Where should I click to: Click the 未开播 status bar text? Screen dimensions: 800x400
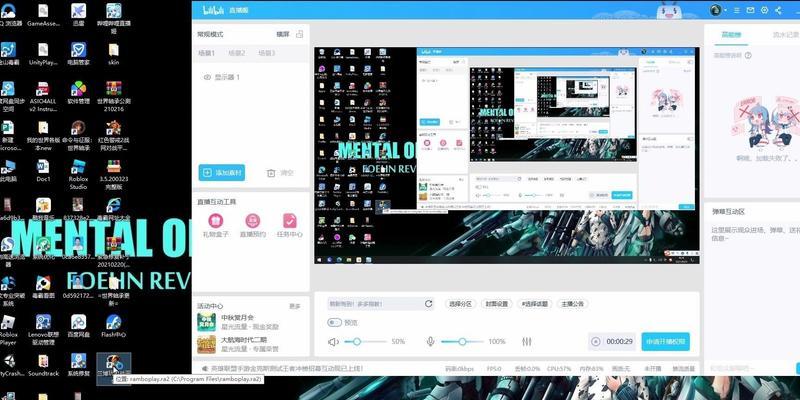click(x=652, y=368)
